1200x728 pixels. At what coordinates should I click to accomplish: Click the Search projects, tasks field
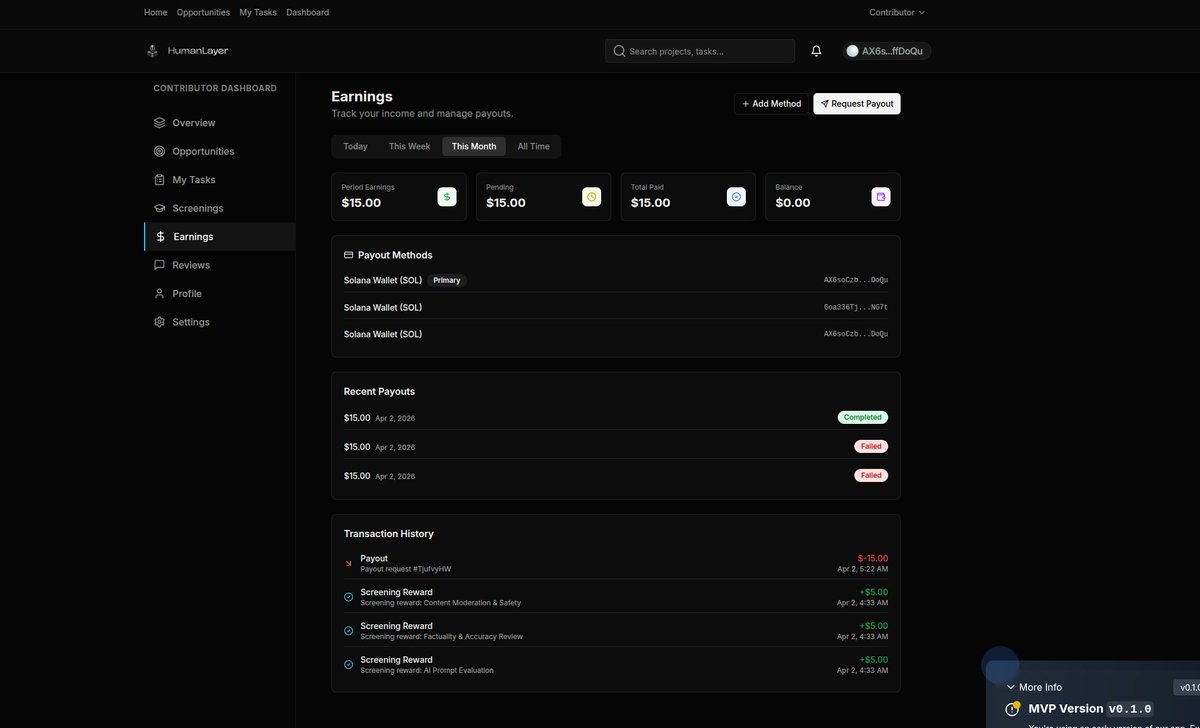700,51
